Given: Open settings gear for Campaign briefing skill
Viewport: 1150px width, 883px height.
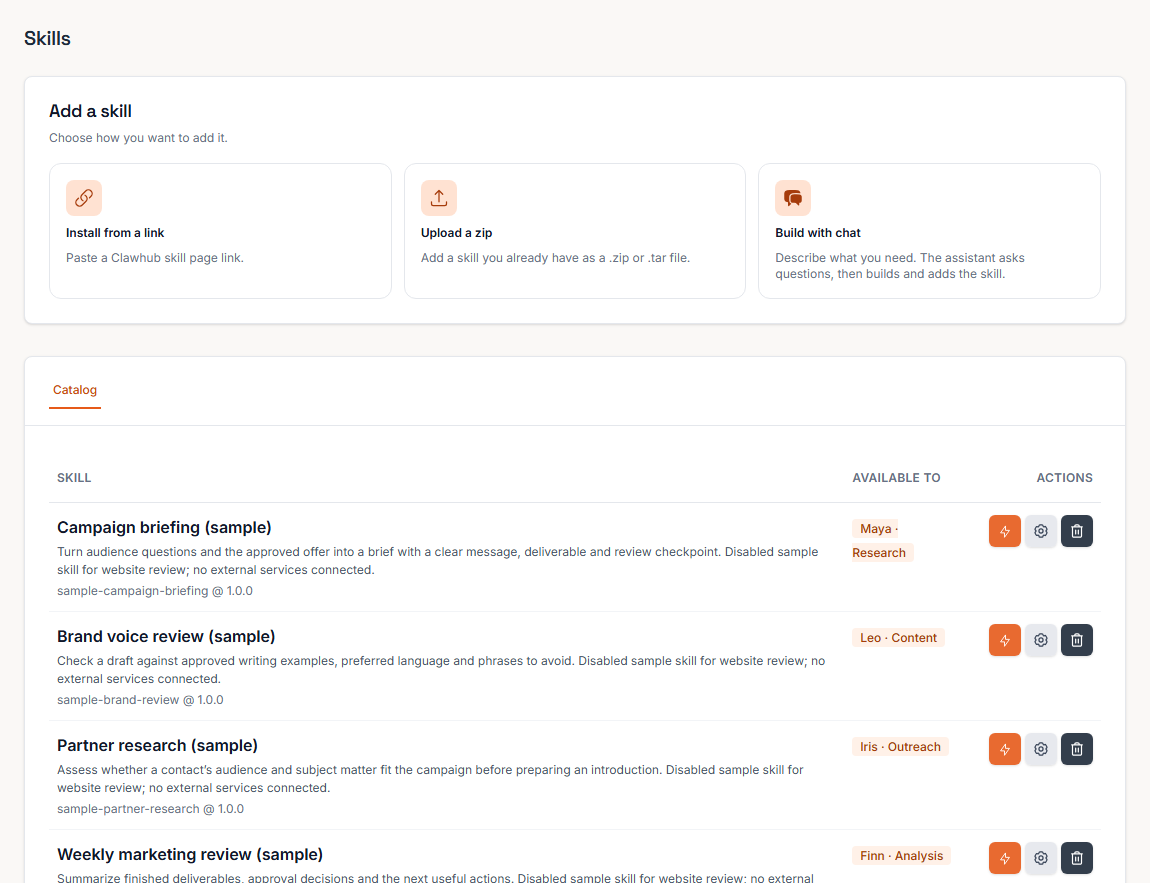Looking at the screenshot, I should [x=1041, y=531].
